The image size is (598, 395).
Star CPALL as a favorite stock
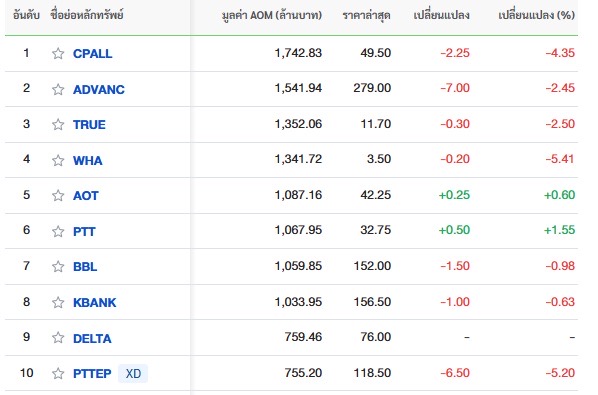(x=58, y=53)
